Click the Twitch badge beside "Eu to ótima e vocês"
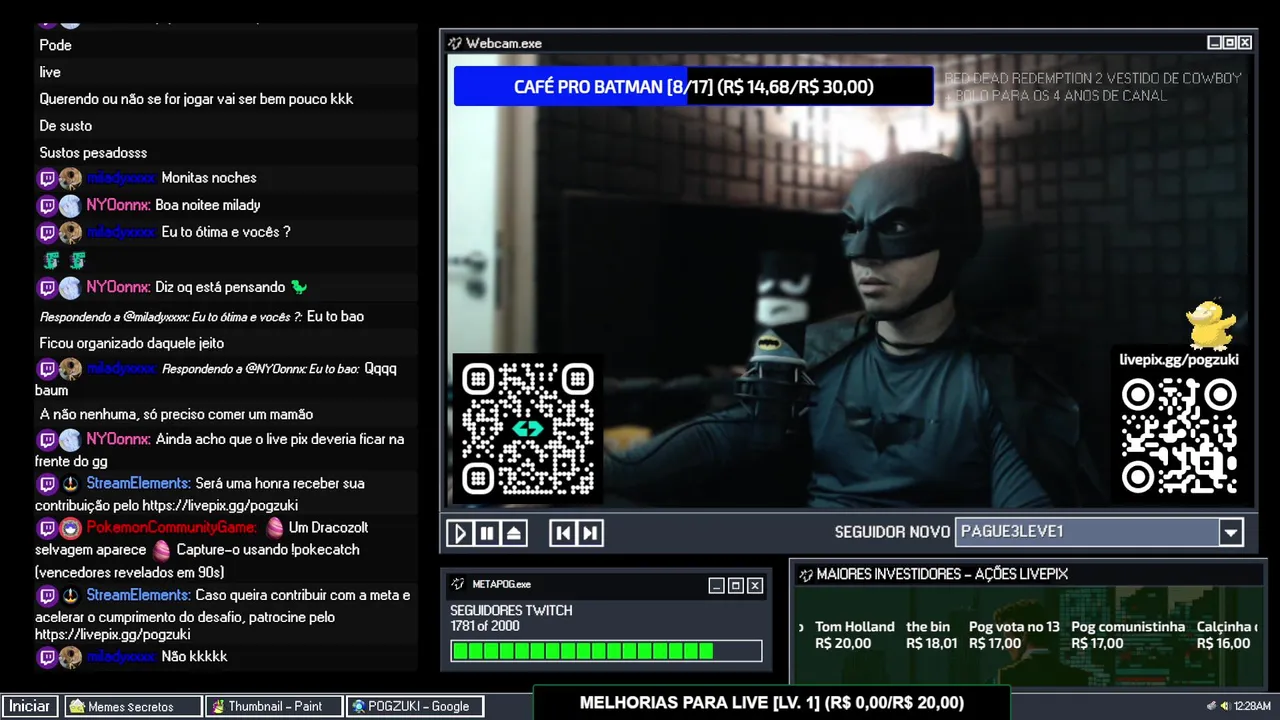The height and width of the screenshot is (720, 1280). [x=47, y=233]
